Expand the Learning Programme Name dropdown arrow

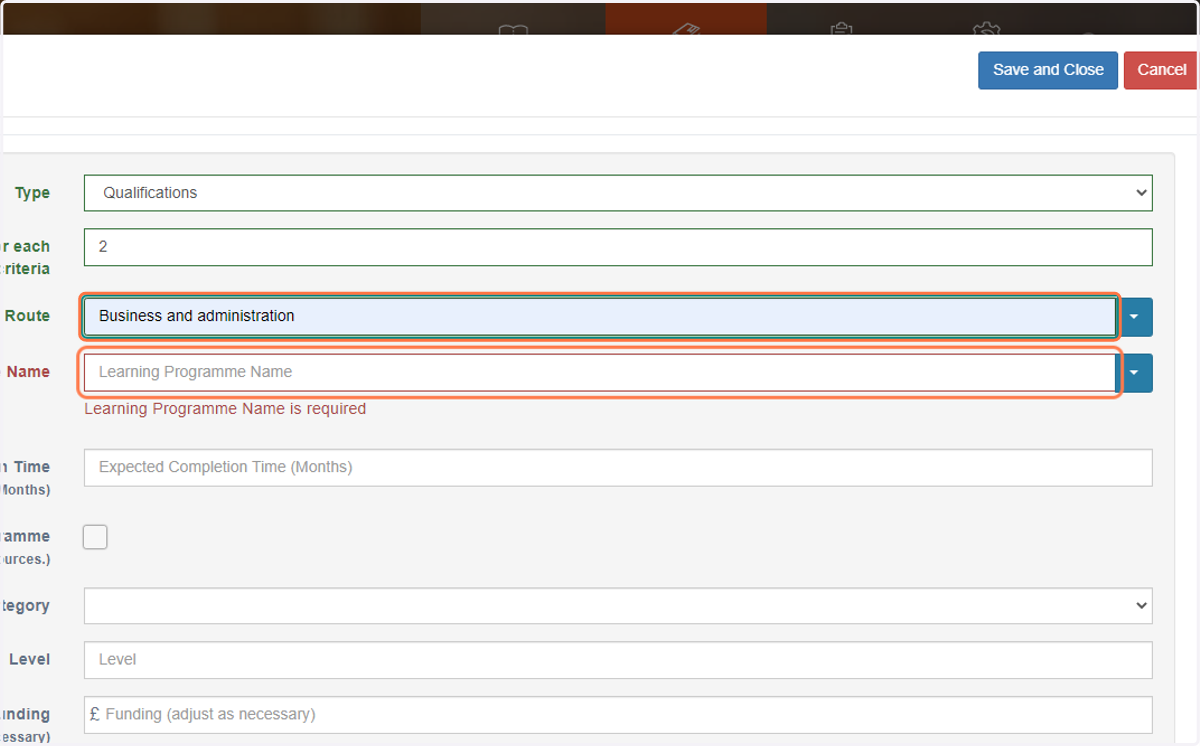1135,372
